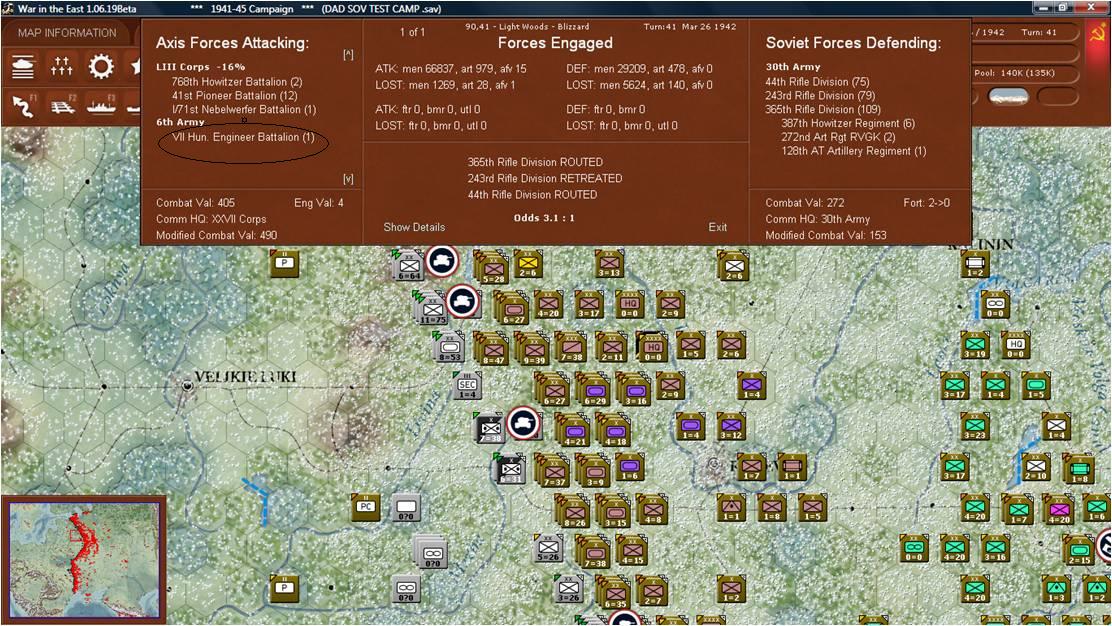Select the F2 rail mode track icon
This screenshot has height=626, width=1112.
click(x=62, y=106)
